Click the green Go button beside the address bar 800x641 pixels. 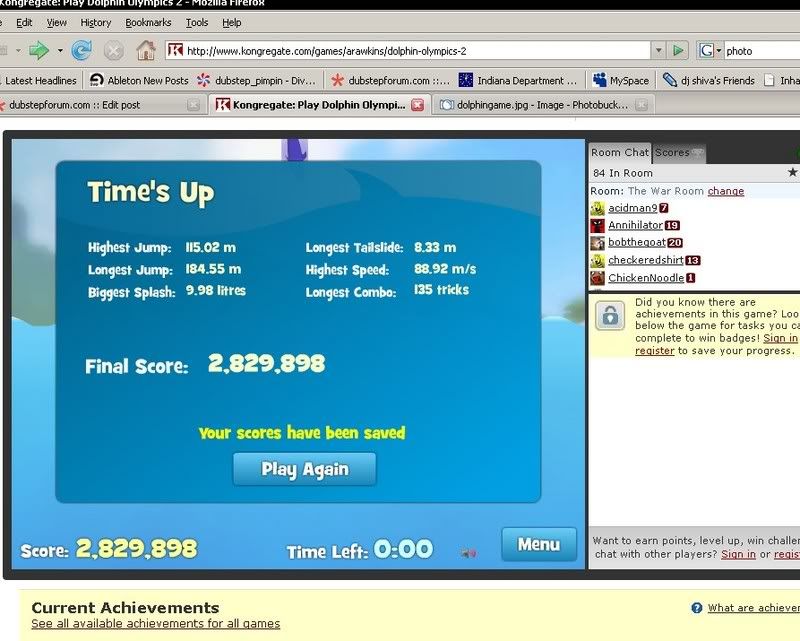pos(678,51)
